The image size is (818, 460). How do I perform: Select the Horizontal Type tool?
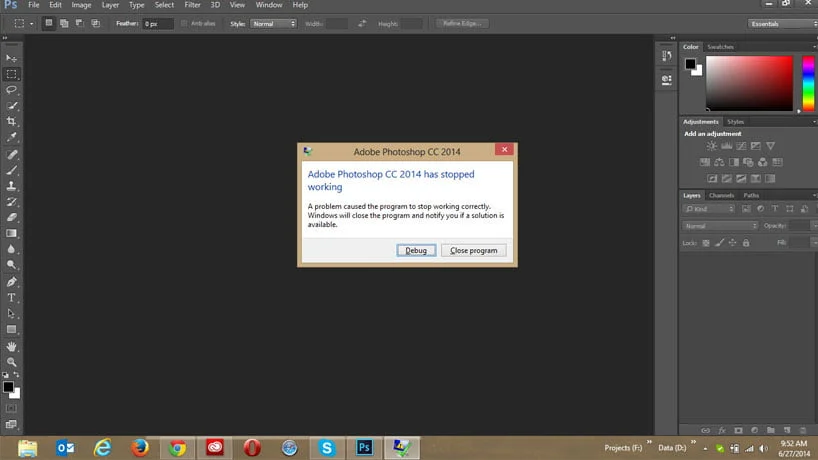[11, 298]
